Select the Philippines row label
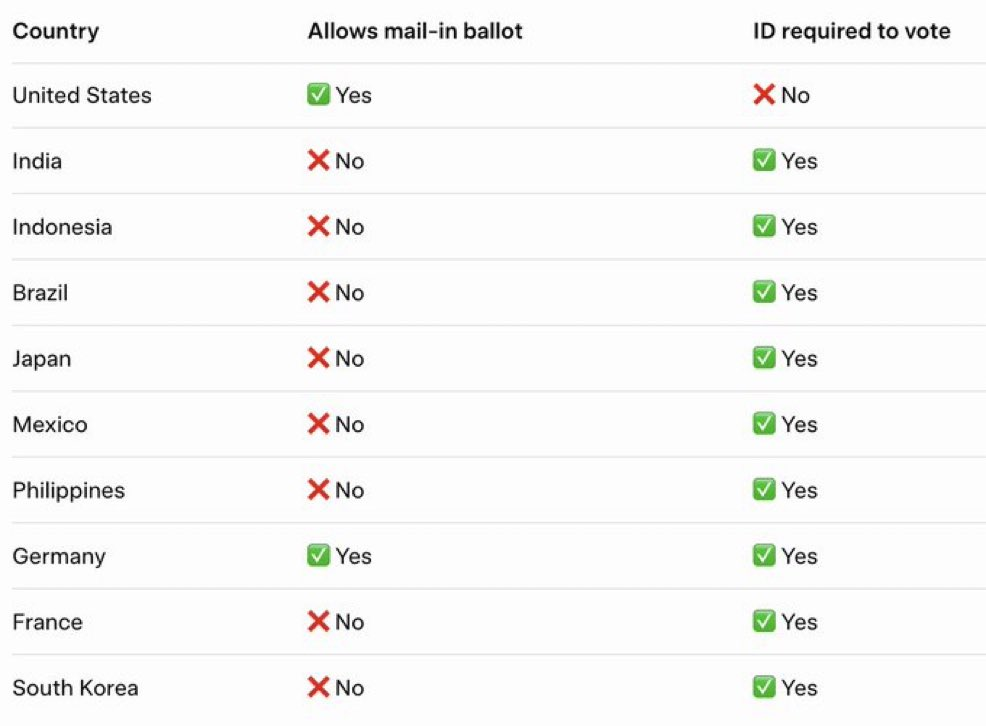986x726 pixels. (x=69, y=490)
